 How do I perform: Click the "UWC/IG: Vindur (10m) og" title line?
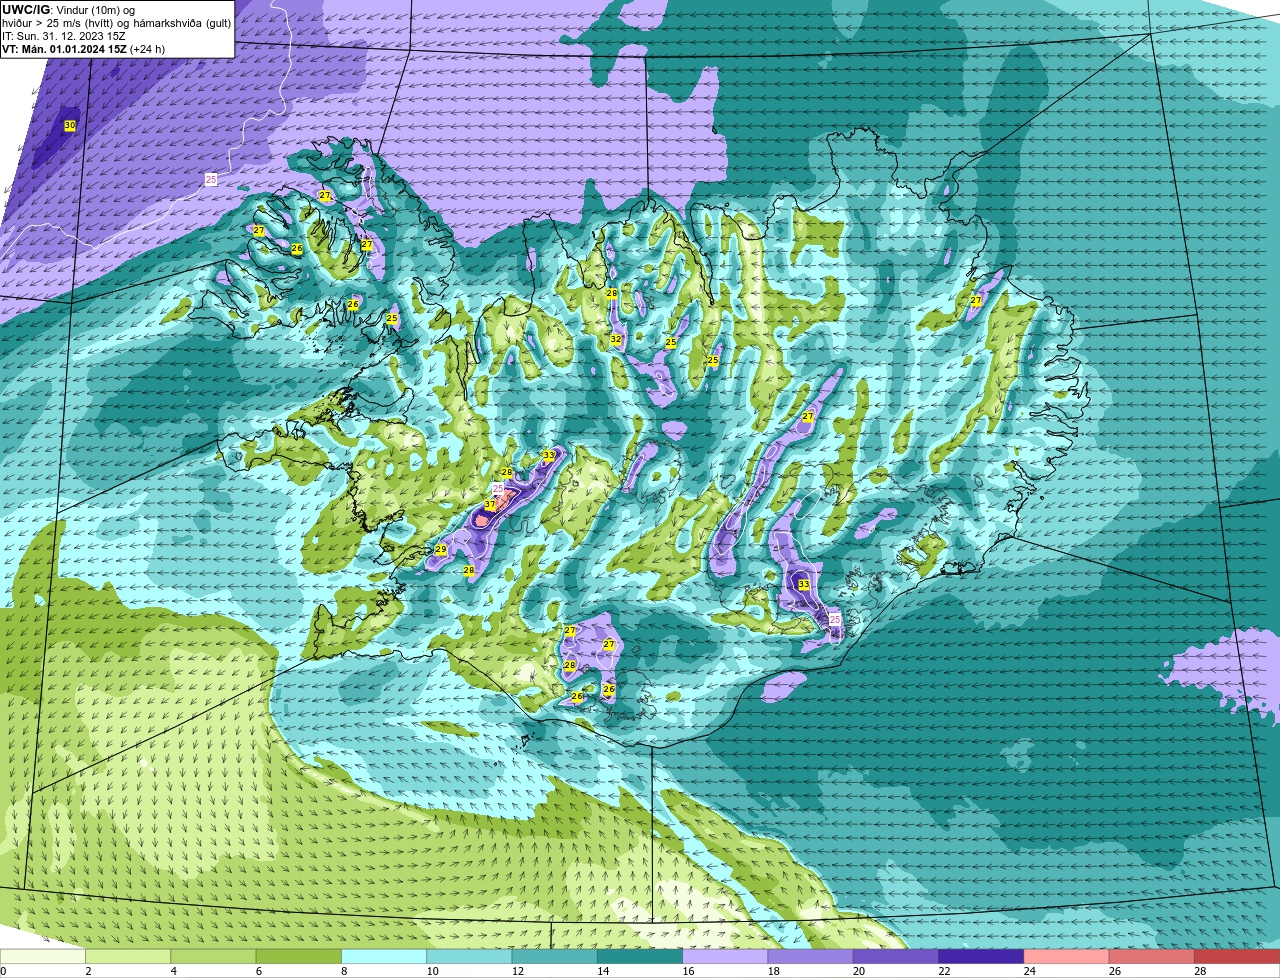click(x=68, y=10)
